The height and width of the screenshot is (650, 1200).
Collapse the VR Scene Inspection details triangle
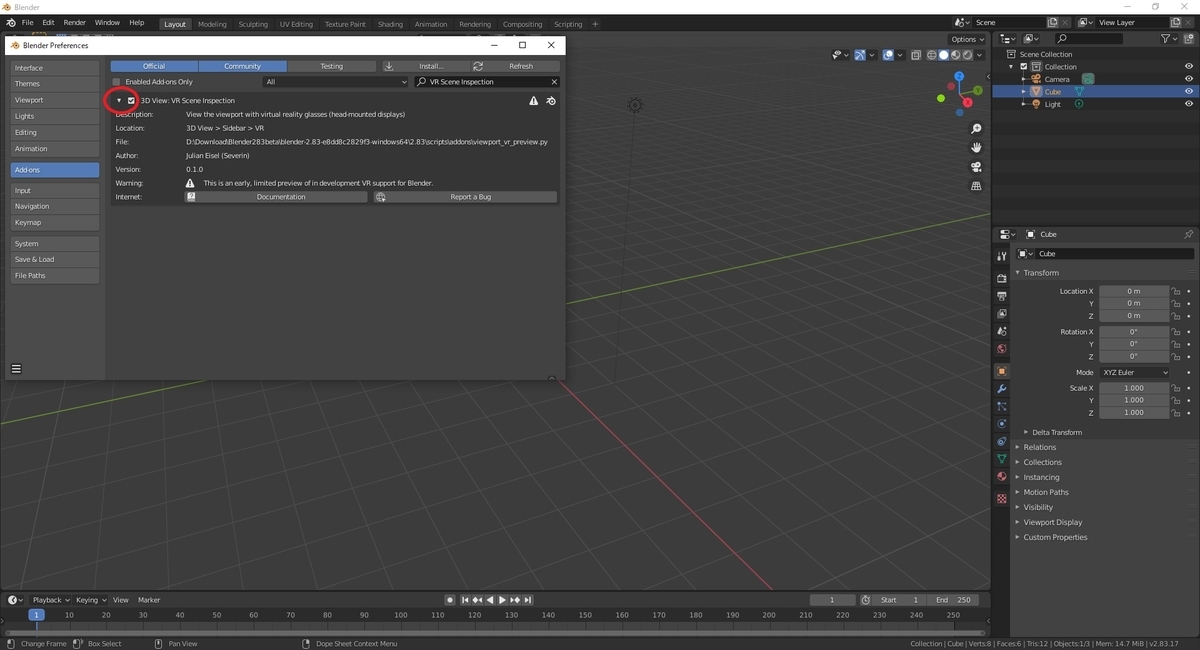coord(118,100)
